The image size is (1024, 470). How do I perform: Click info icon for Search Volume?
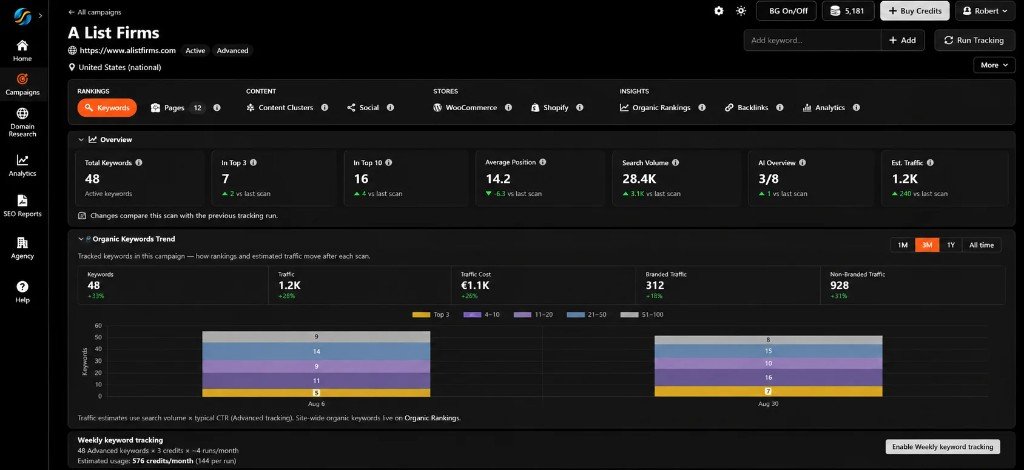675,163
